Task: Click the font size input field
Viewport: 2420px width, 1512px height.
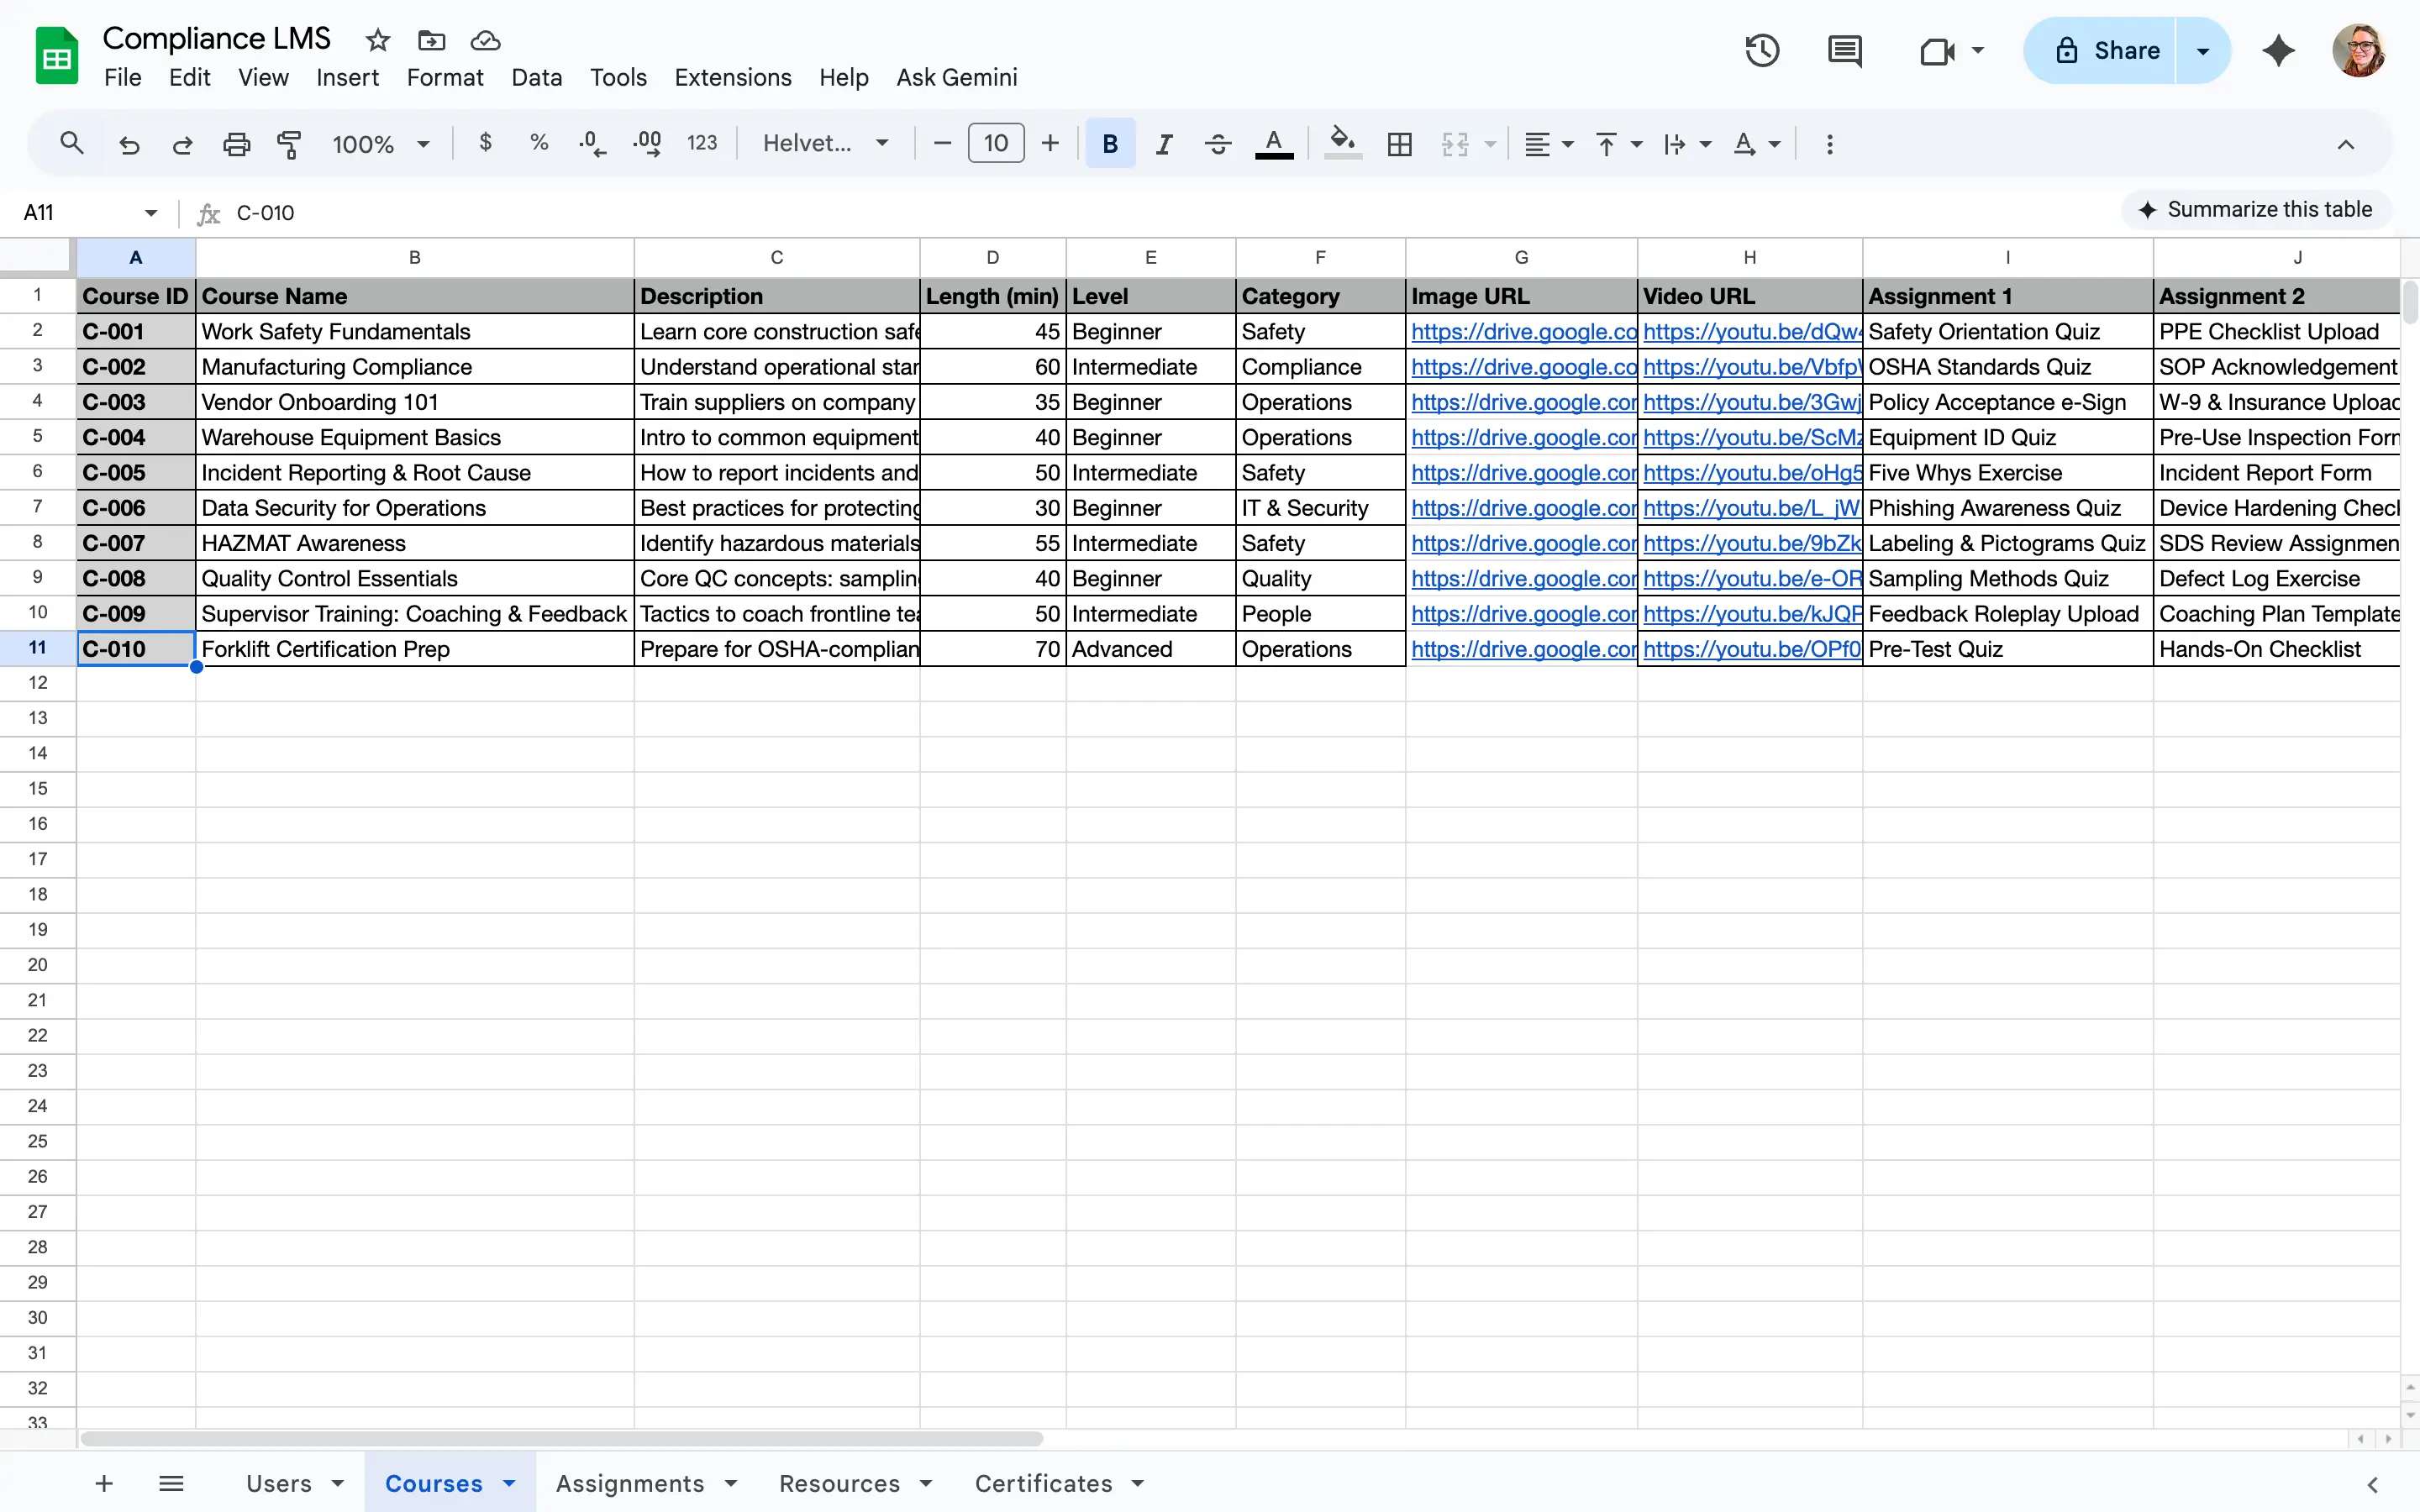Action: (x=995, y=144)
